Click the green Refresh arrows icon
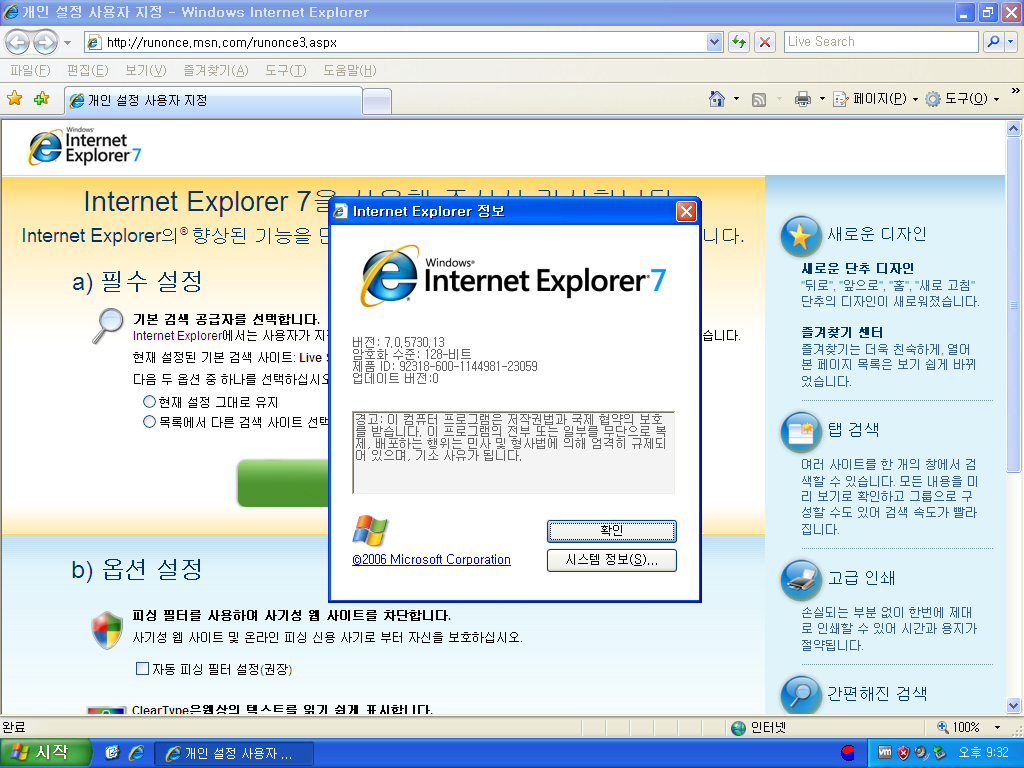This screenshot has height=768, width=1024. [739, 42]
